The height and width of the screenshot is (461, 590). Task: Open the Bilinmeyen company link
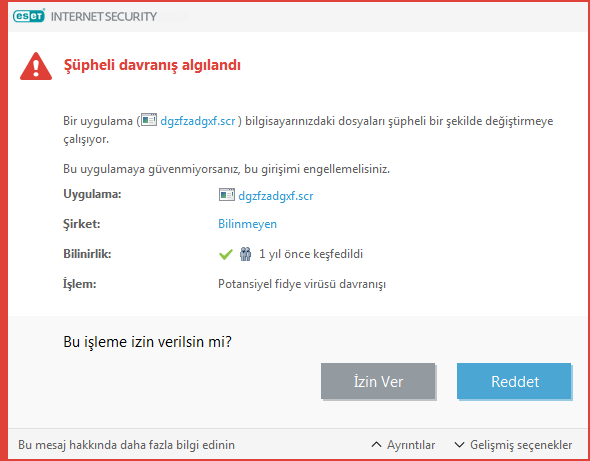pyautogui.click(x=248, y=224)
